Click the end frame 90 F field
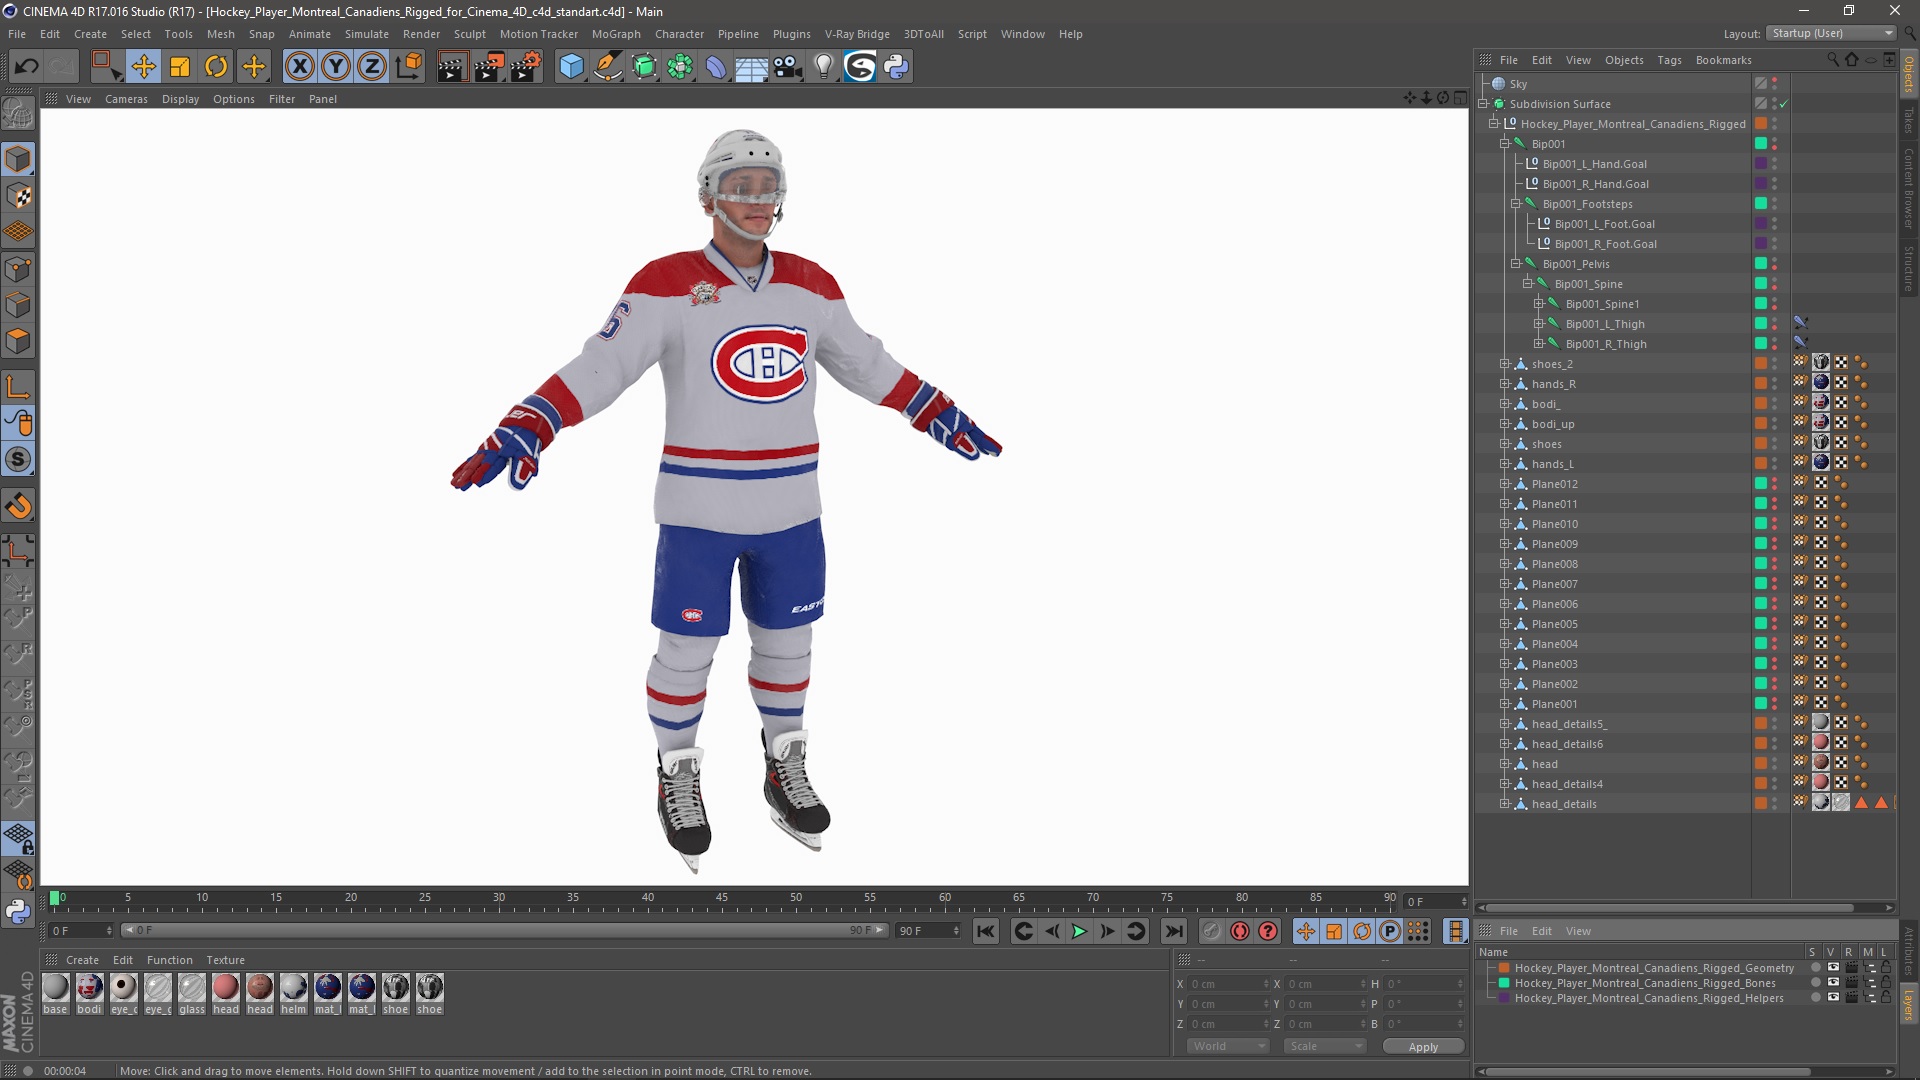Image resolution: width=1920 pixels, height=1080 pixels. coord(927,931)
